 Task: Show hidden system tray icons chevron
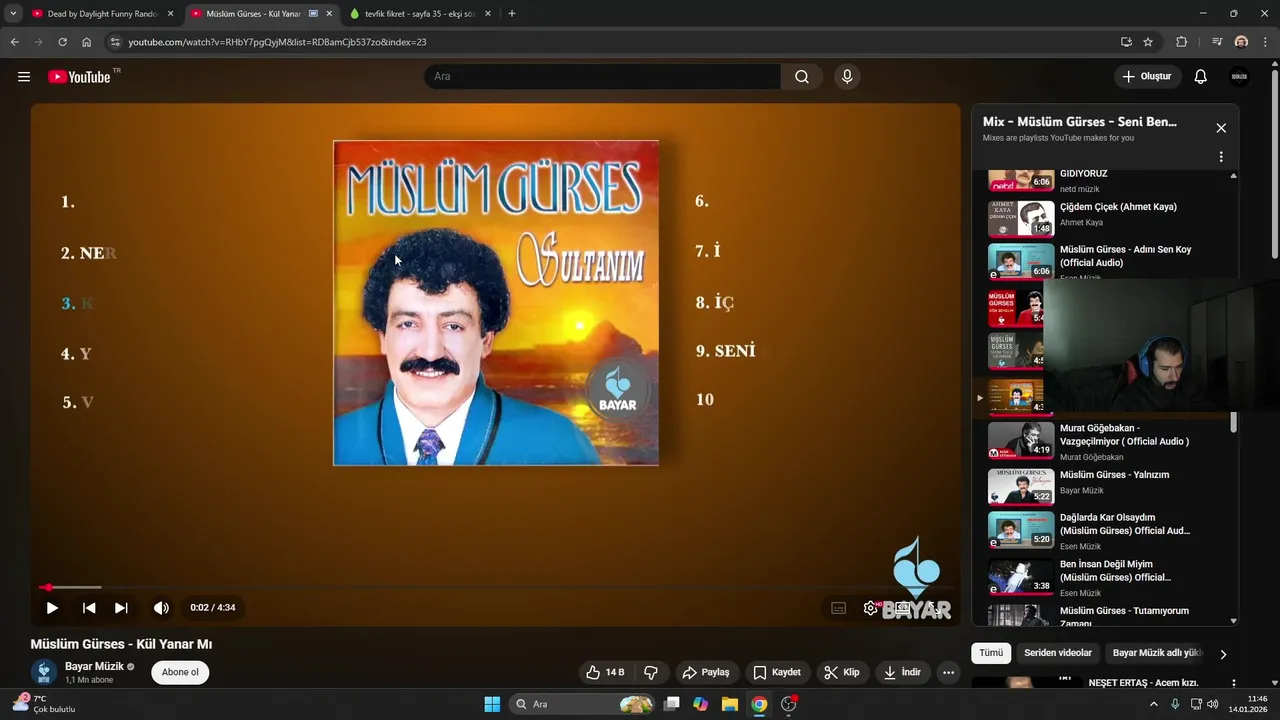pyautogui.click(x=1155, y=704)
